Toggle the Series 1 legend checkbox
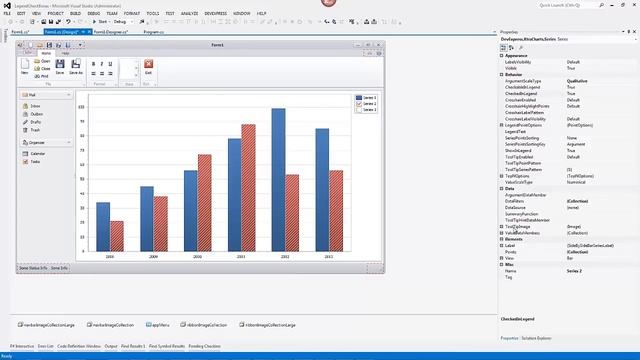640x360 pixels. point(359,98)
